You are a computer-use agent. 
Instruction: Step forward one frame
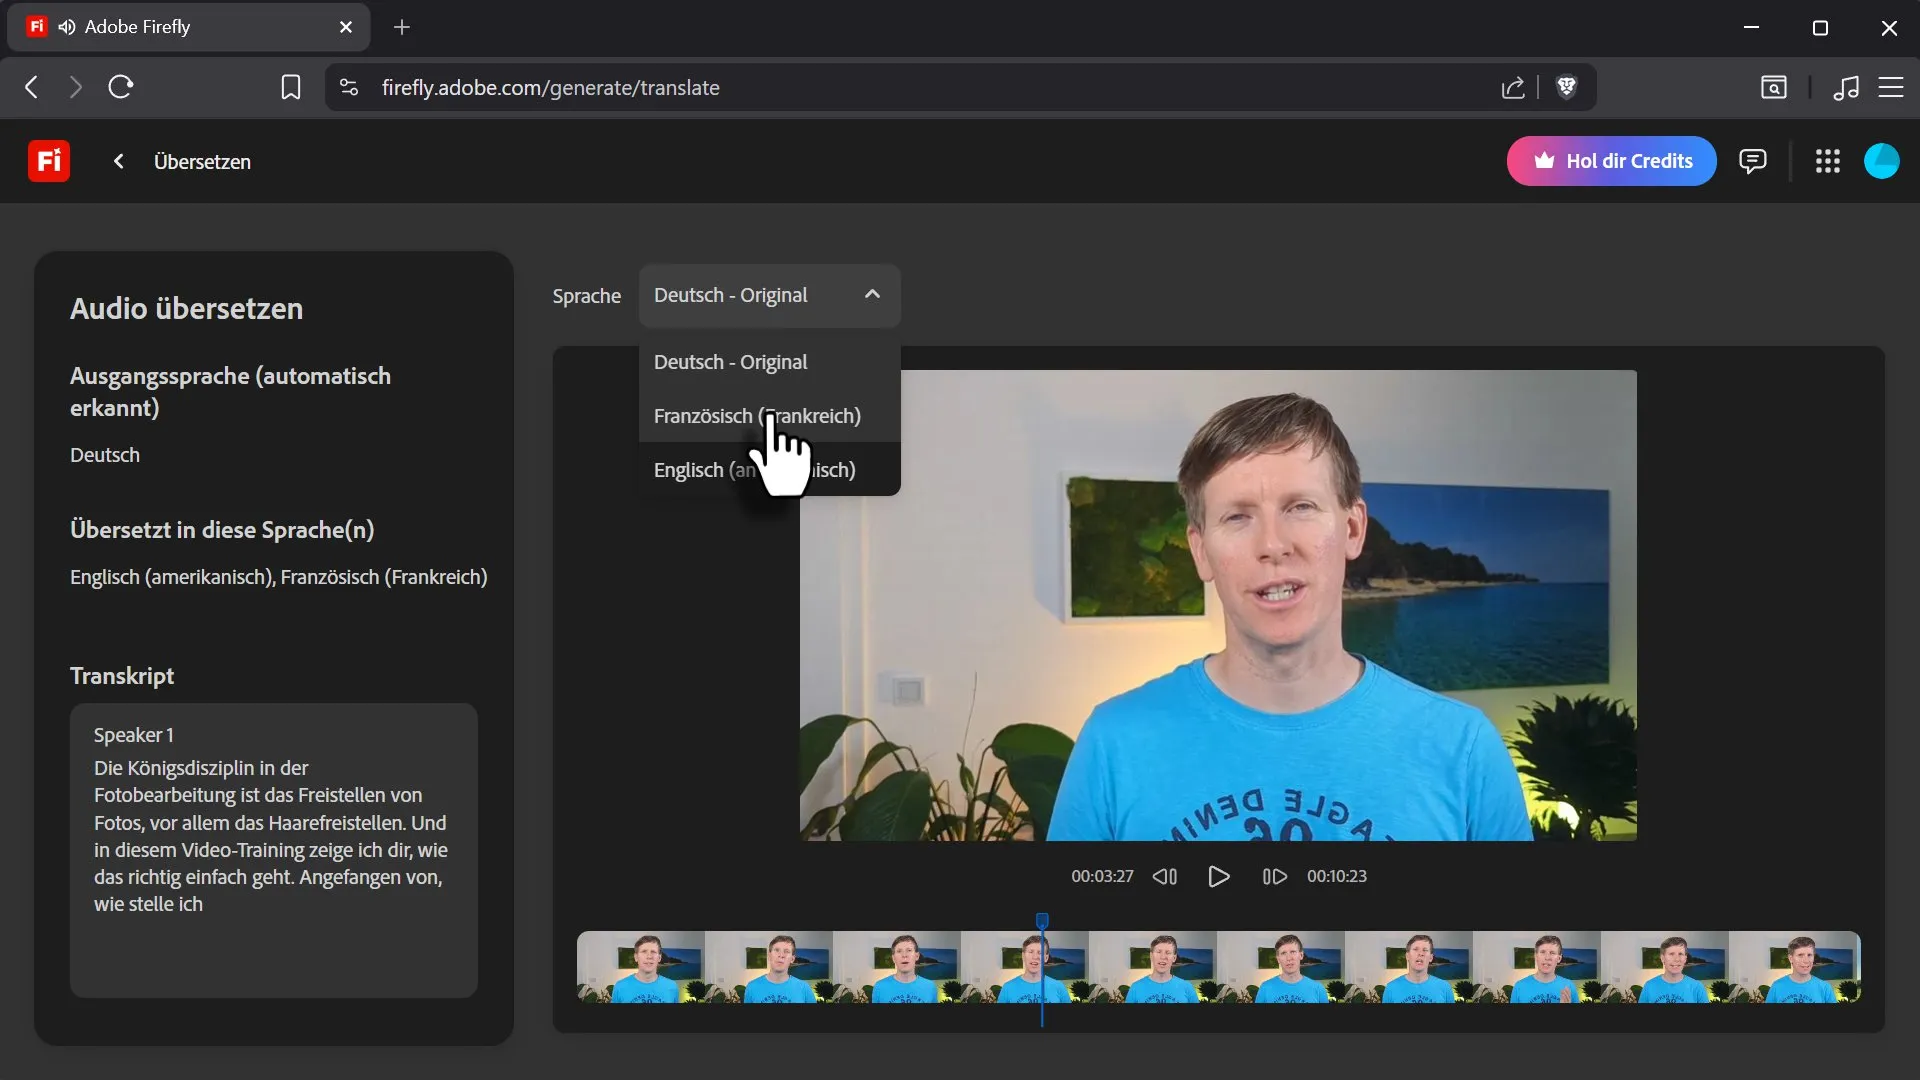[x=1274, y=877]
